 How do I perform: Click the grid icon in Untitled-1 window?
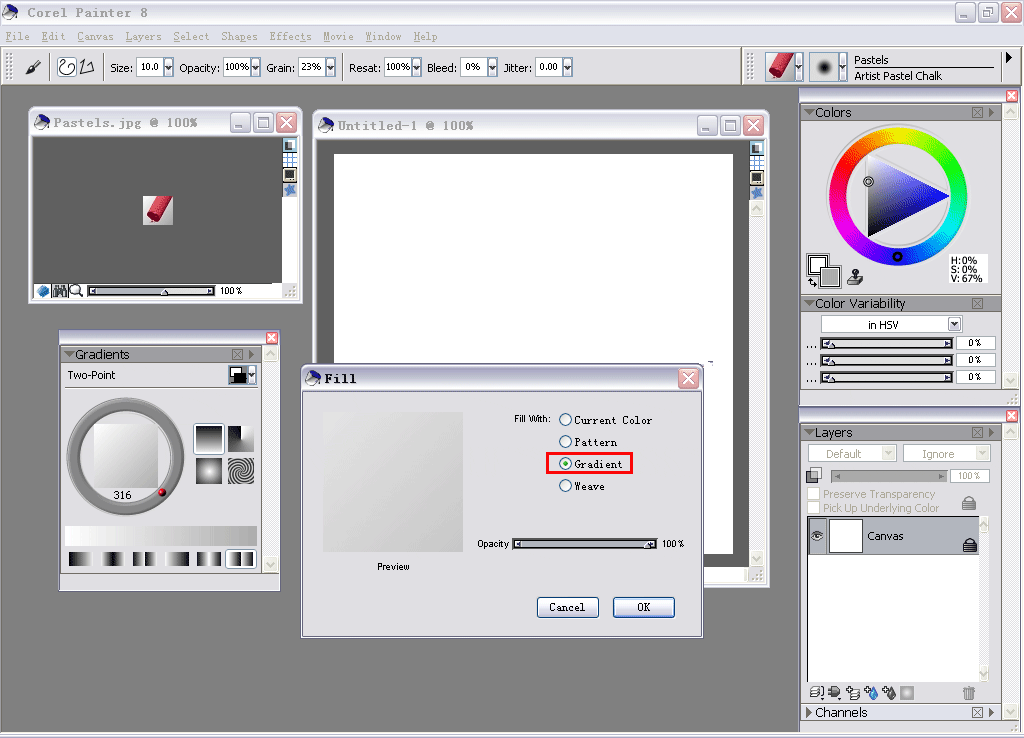[756, 163]
